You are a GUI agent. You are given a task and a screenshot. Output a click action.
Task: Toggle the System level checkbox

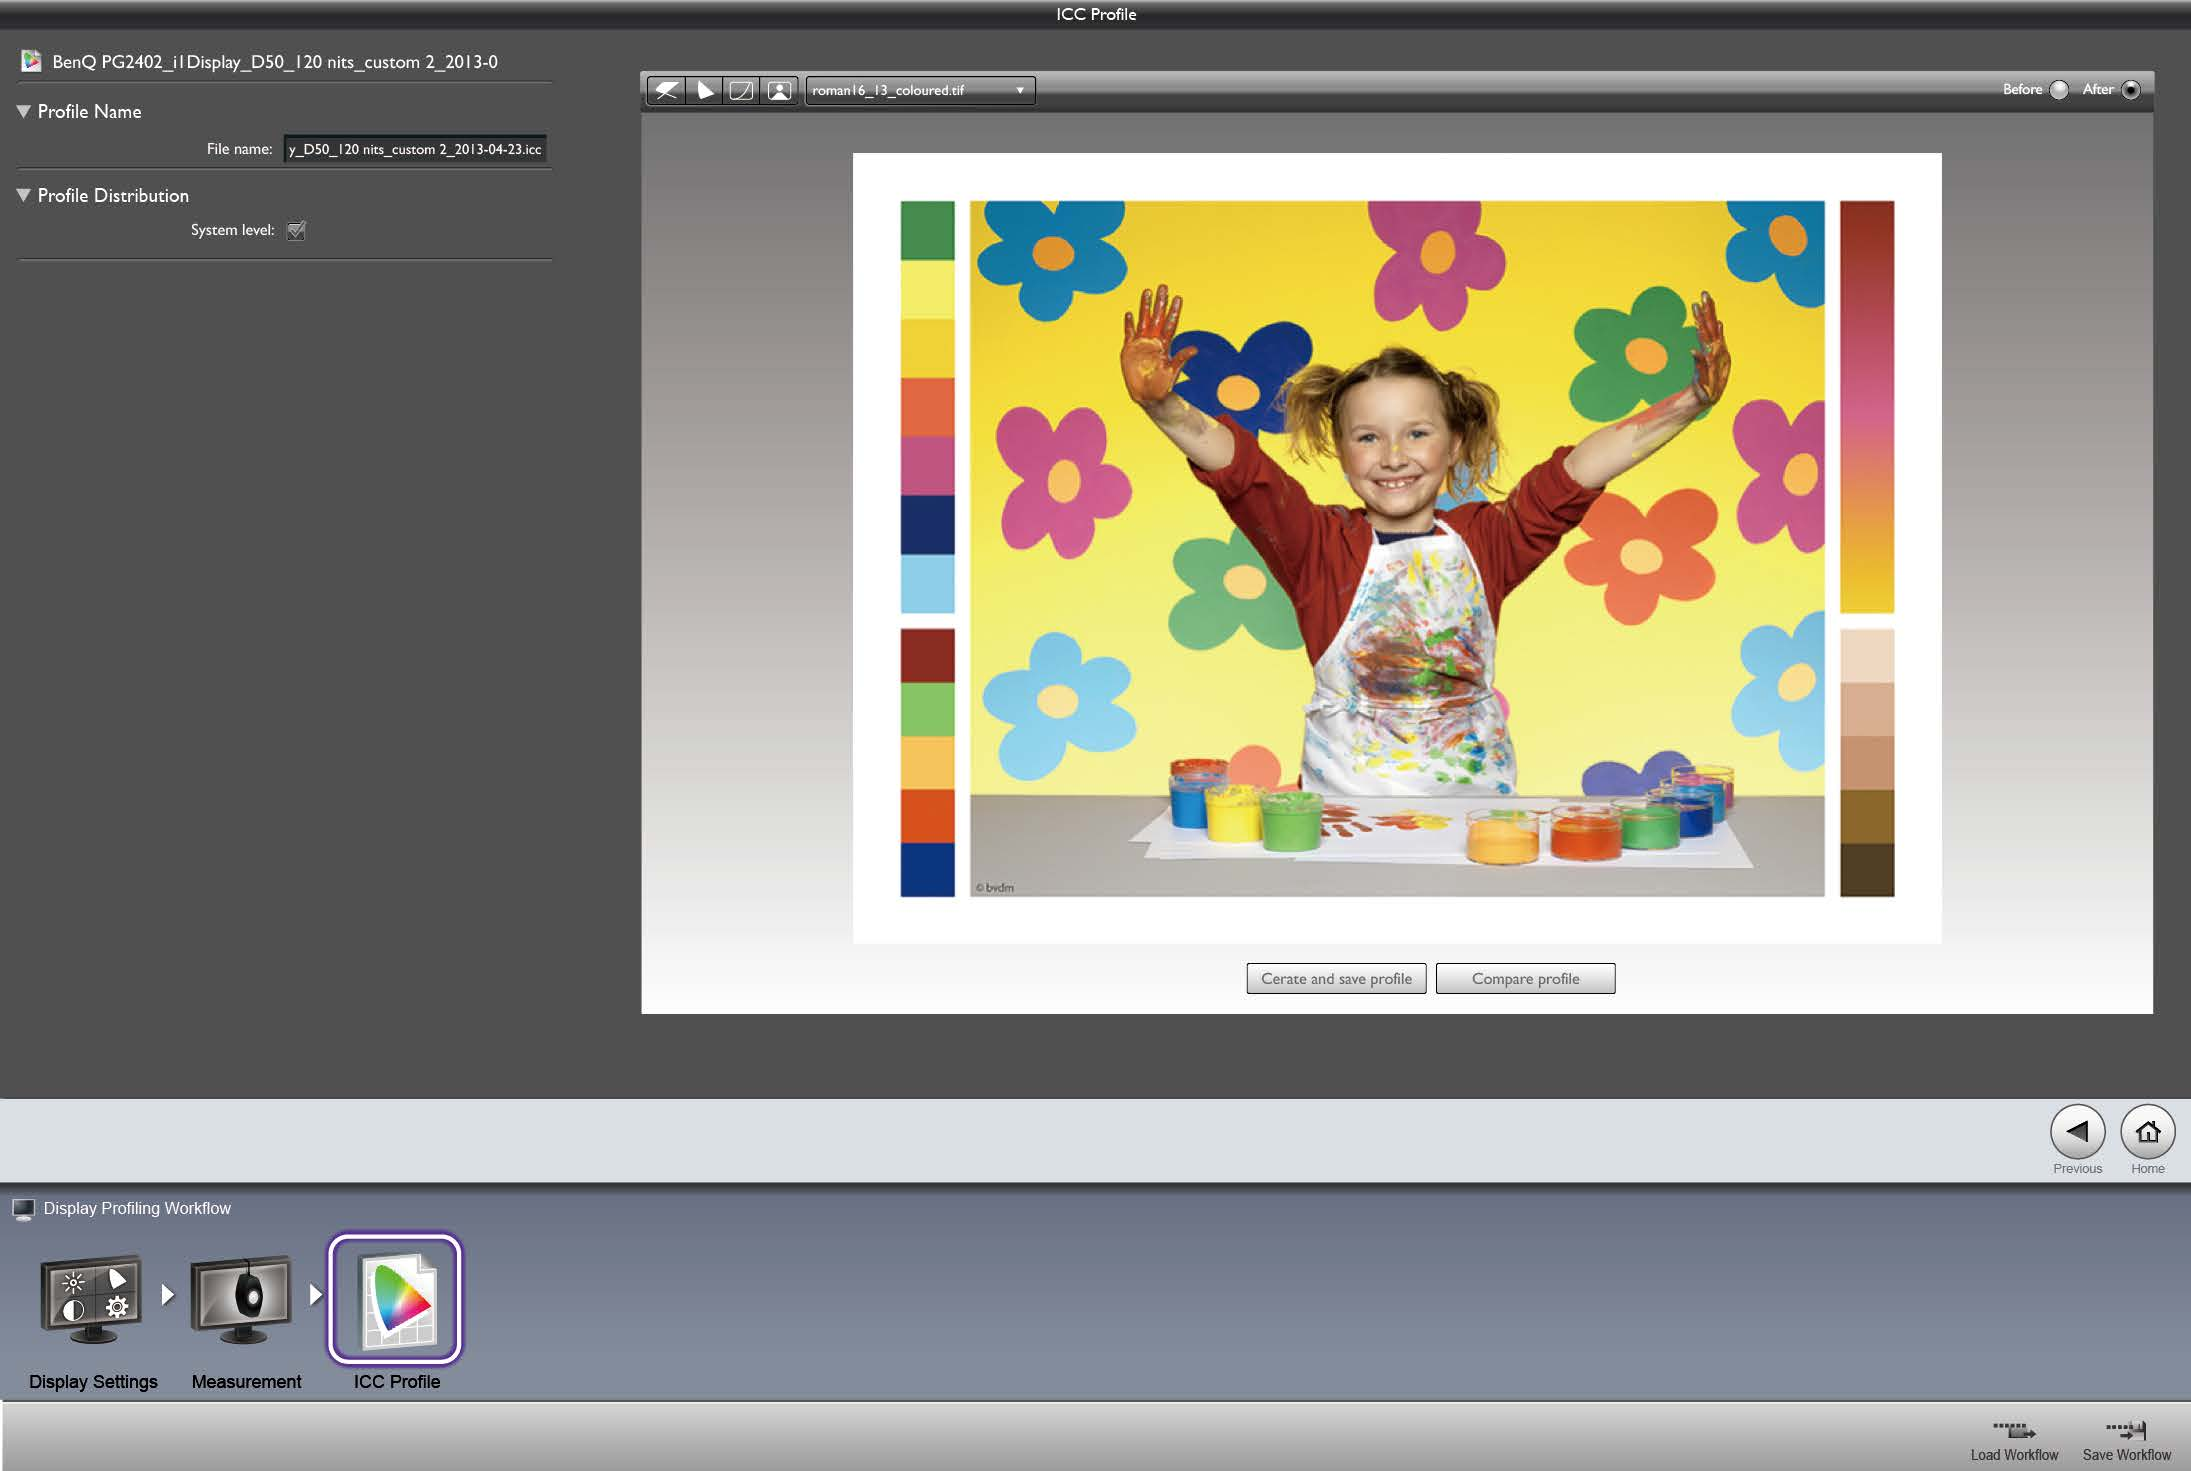(x=296, y=230)
